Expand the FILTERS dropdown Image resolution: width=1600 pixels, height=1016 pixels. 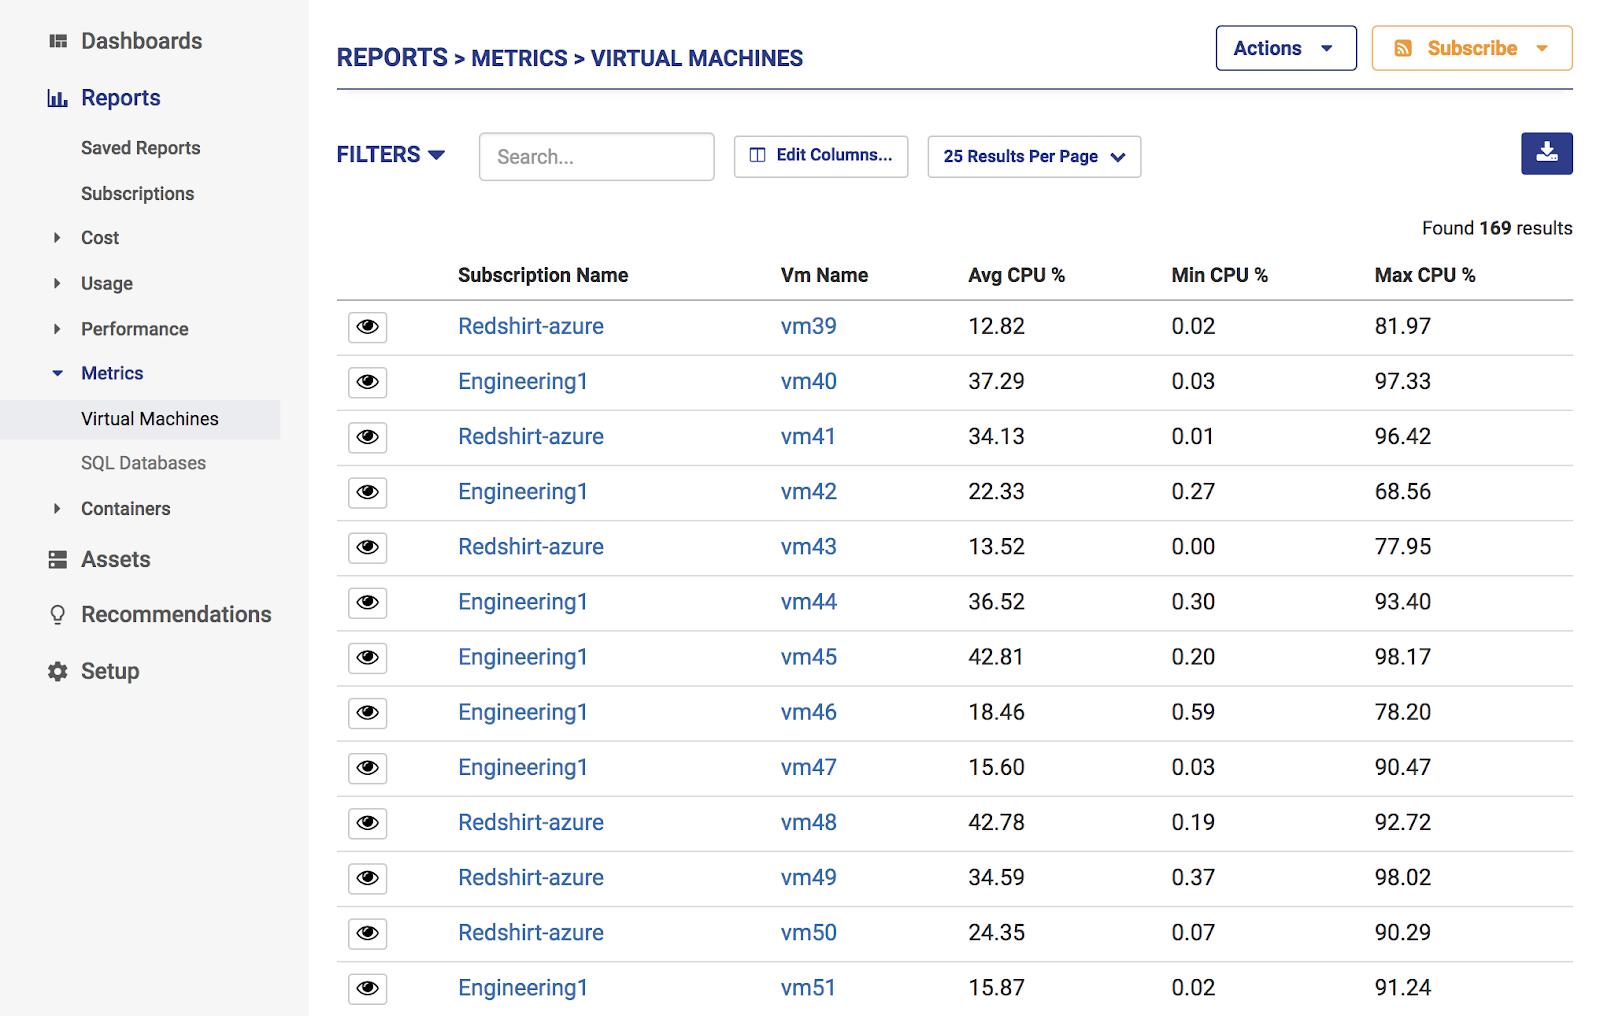[391, 154]
